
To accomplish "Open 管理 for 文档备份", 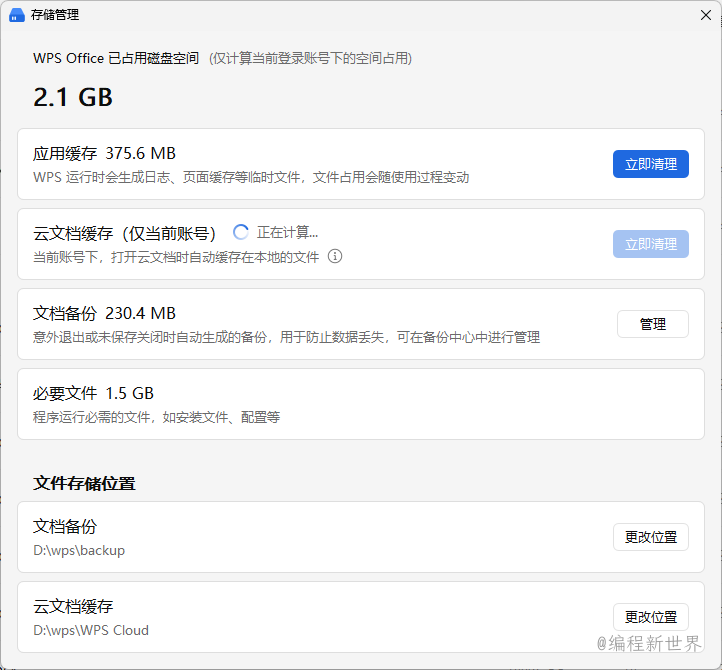I will pyautogui.click(x=652, y=324).
